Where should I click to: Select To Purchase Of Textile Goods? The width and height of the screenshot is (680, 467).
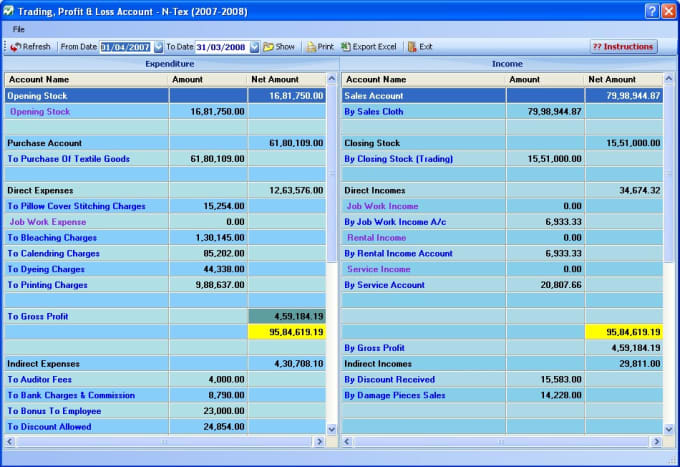click(x=165, y=159)
